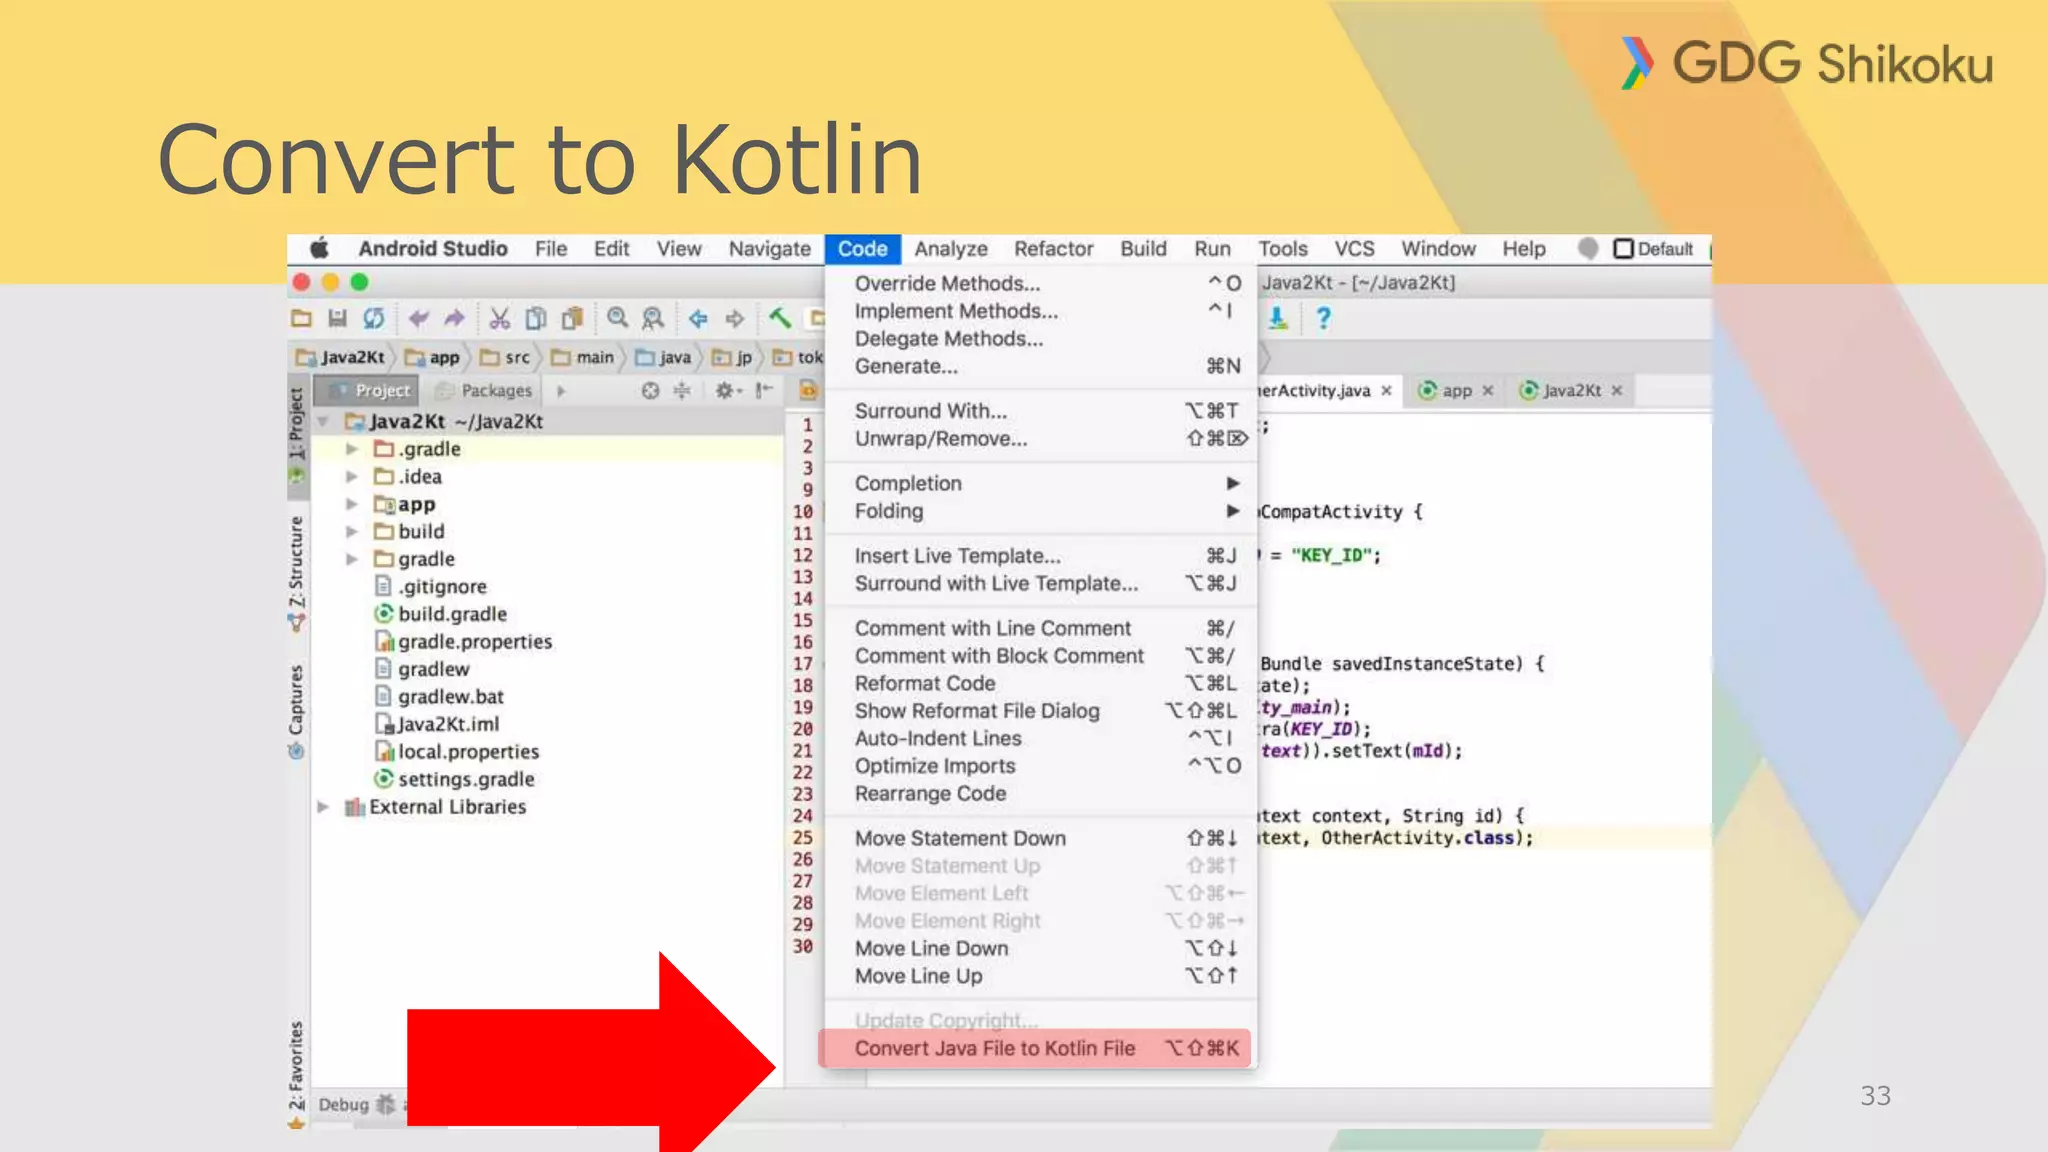The height and width of the screenshot is (1152, 2048).
Task: Switch to the Project view tab
Action: [x=368, y=391]
